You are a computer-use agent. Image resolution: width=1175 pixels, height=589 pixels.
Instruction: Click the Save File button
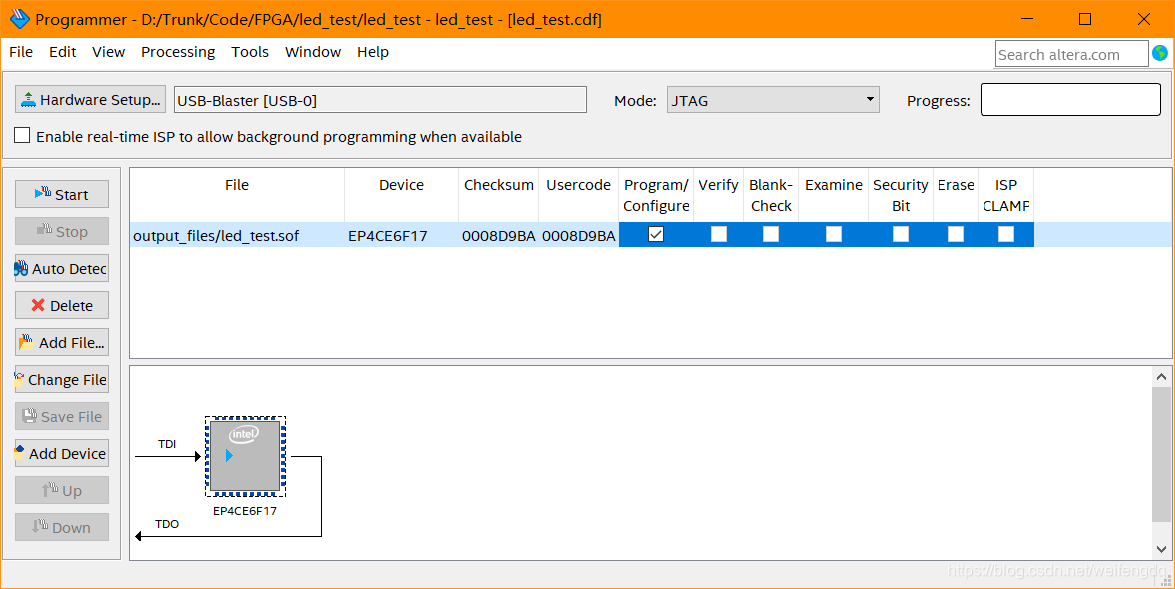[61, 416]
